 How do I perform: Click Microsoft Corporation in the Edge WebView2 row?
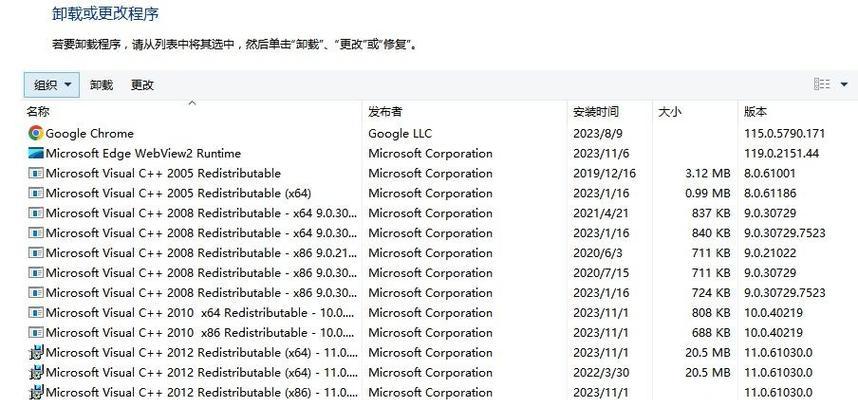430,153
